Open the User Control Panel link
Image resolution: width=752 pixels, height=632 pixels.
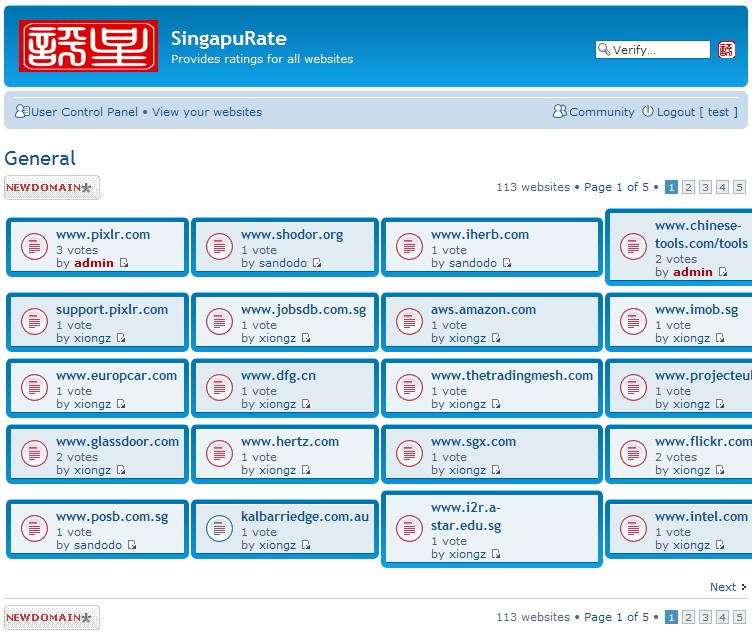[84, 112]
